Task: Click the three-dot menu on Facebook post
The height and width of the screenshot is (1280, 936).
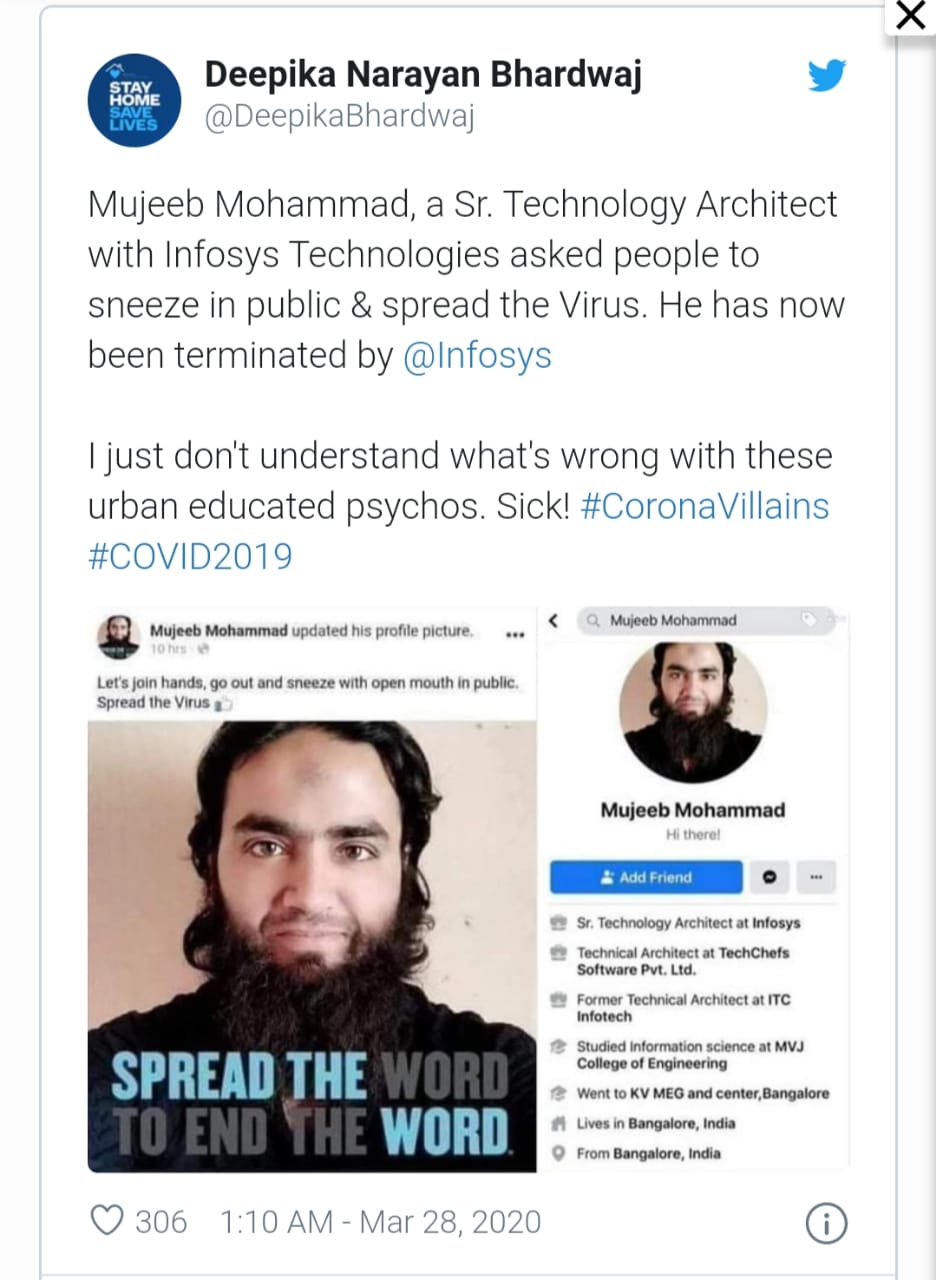Action: (516, 634)
